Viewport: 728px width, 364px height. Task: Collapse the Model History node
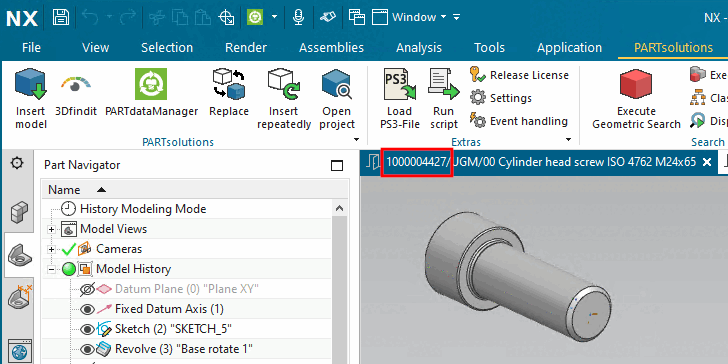pyautogui.click(x=51, y=269)
